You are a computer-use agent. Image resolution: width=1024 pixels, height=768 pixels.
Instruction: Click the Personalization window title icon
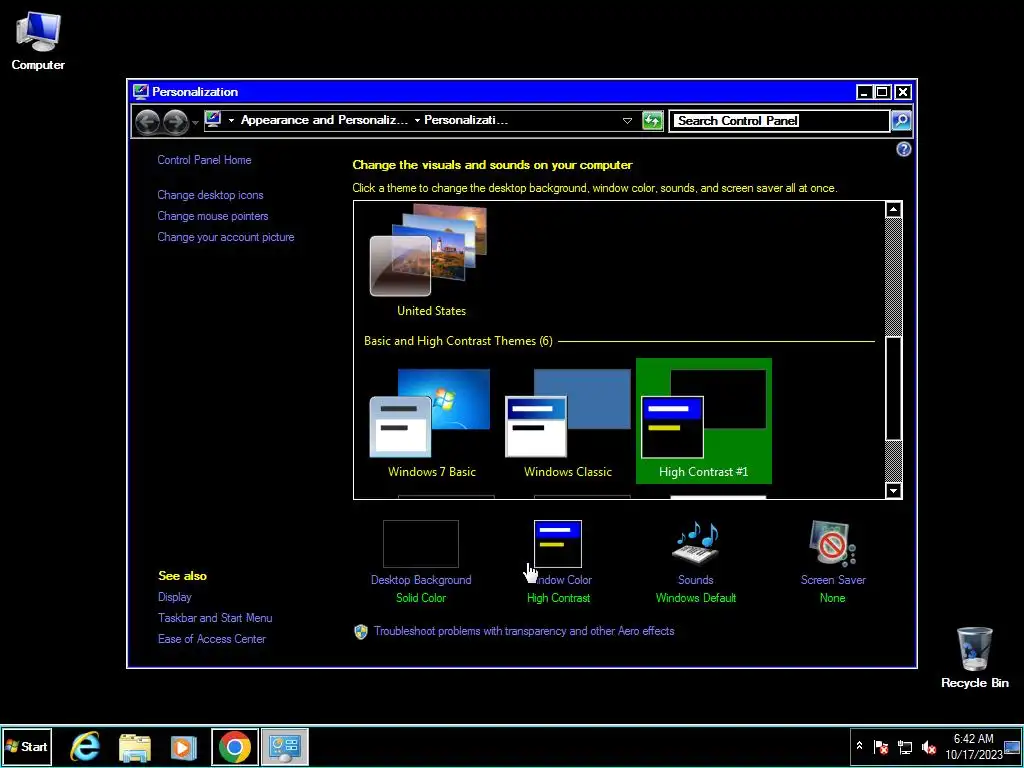[140, 91]
